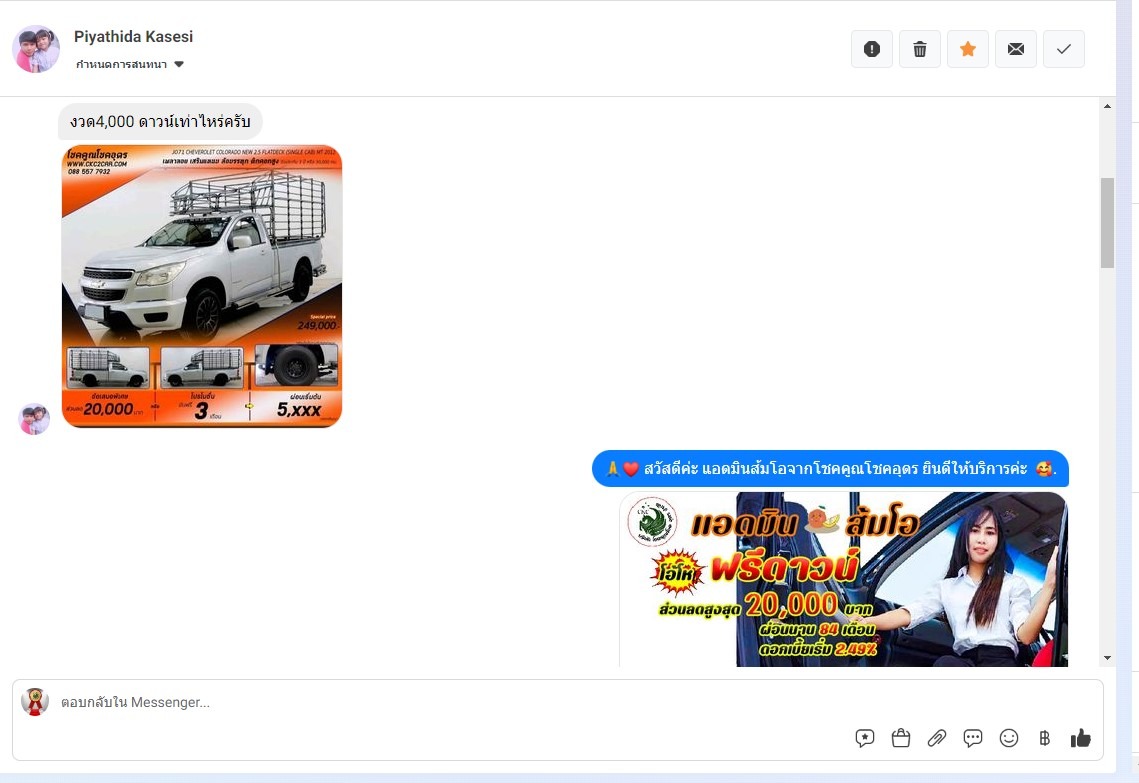Mark conversation as spam with exclamation icon

click(x=872, y=49)
